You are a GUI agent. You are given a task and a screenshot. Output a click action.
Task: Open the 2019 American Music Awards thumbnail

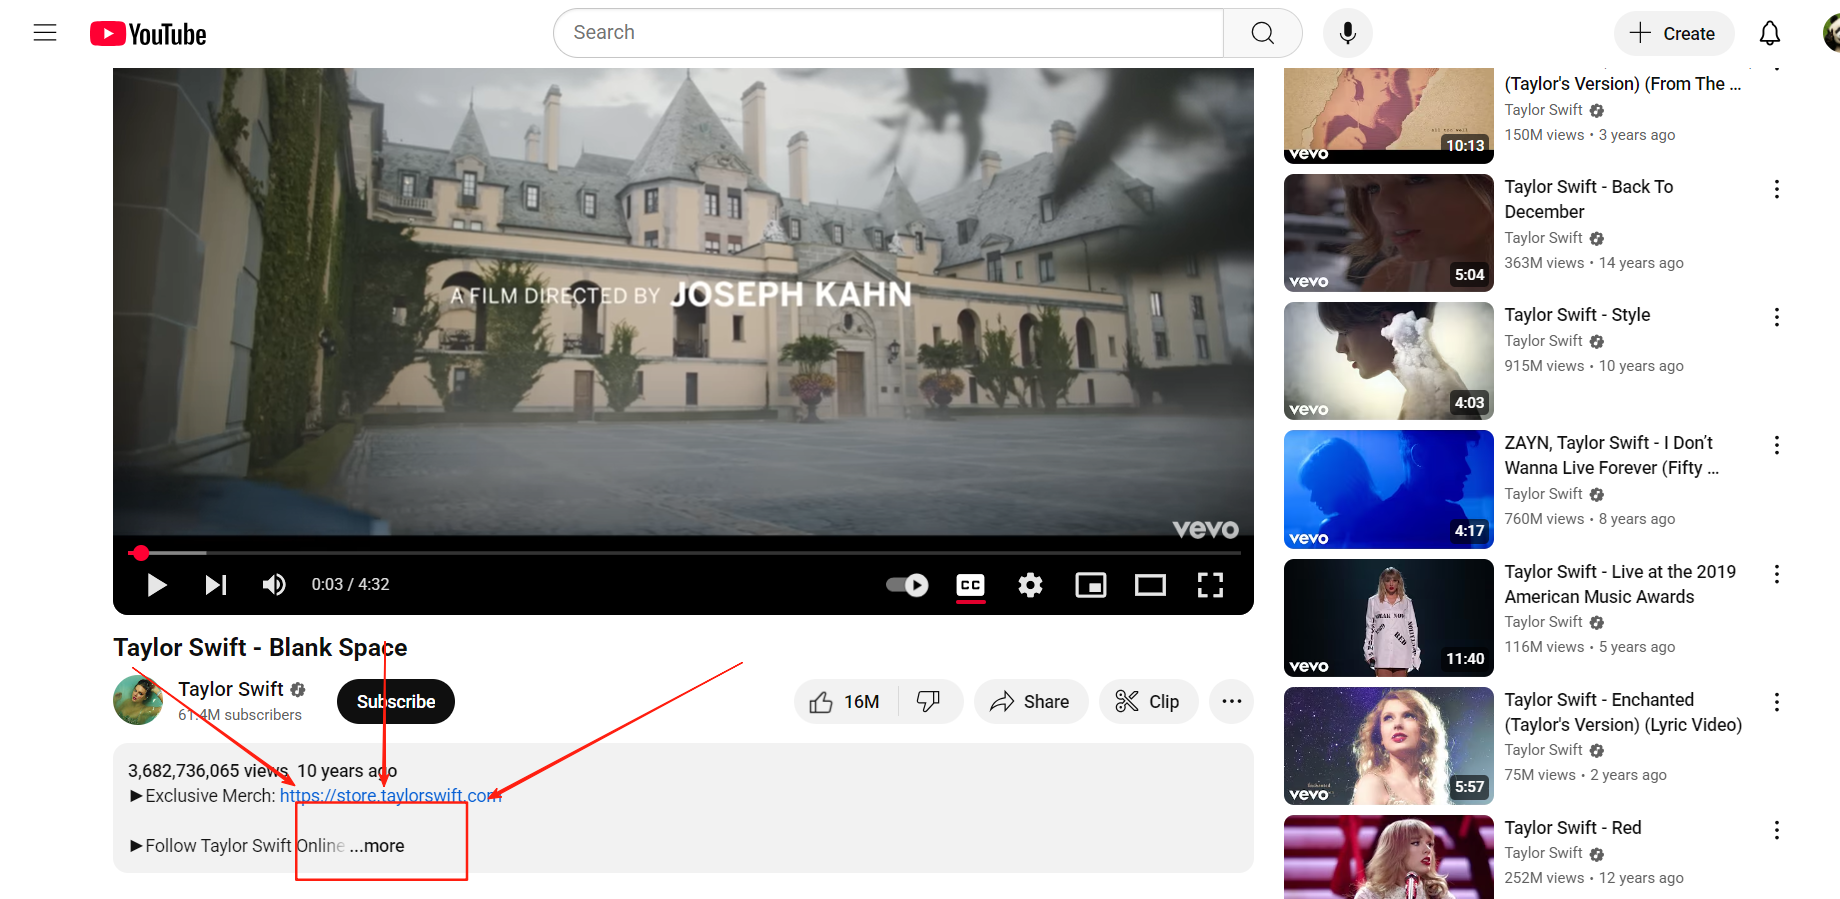tap(1389, 618)
